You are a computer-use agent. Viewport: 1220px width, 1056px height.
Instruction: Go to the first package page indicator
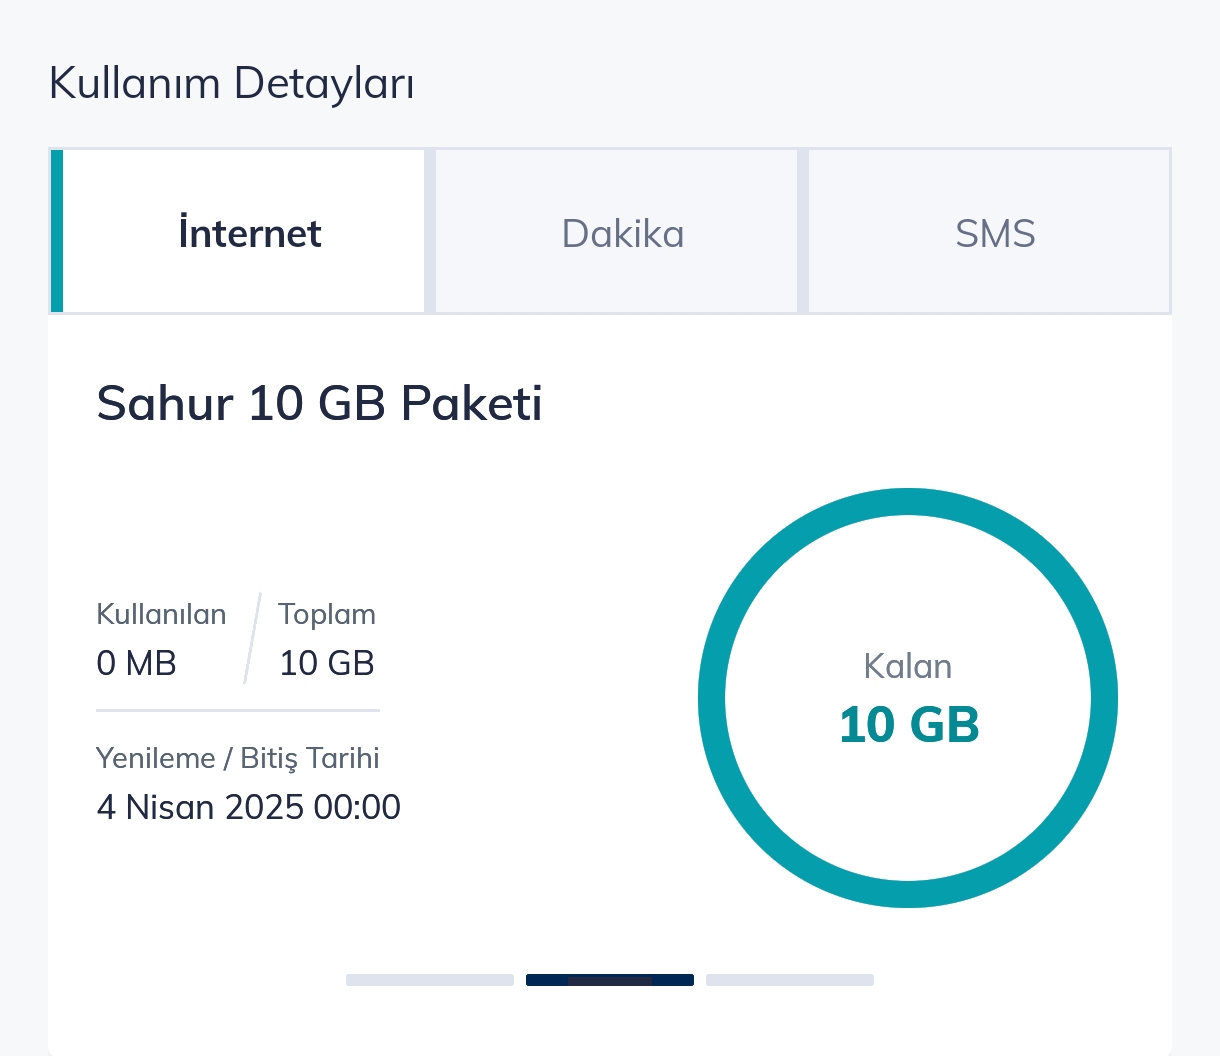click(430, 980)
